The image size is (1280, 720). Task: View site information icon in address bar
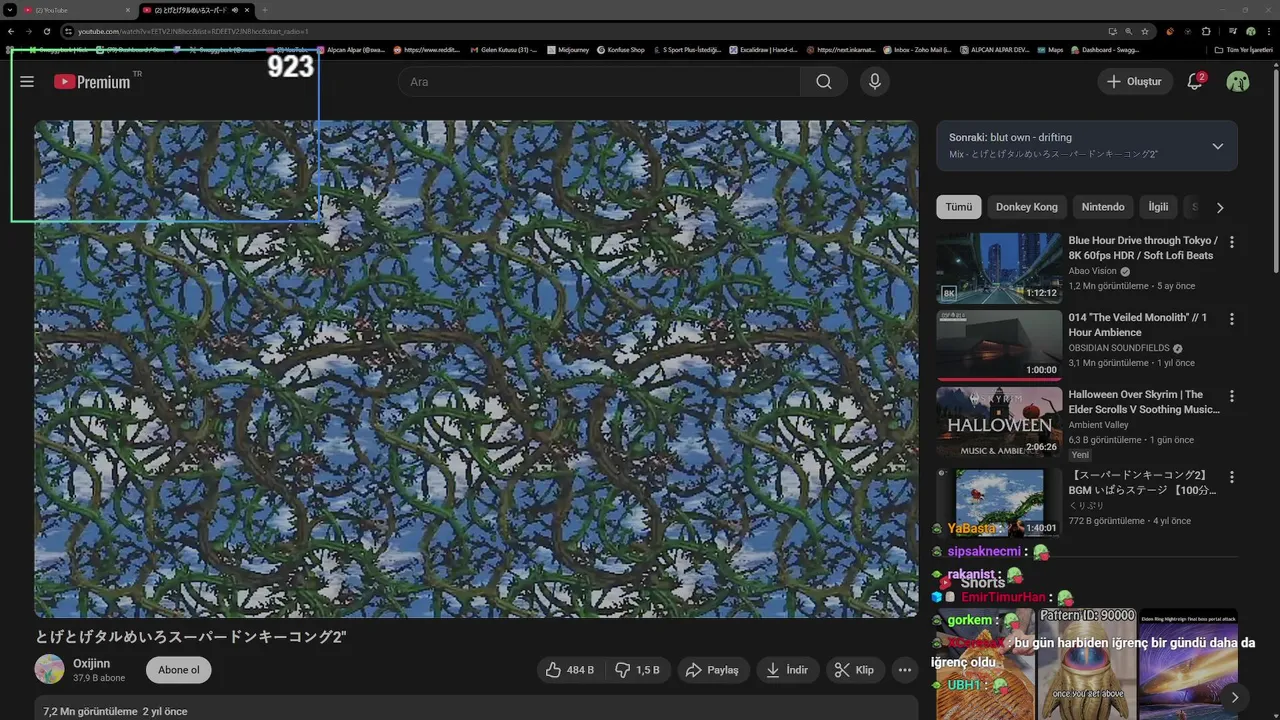pos(68,31)
